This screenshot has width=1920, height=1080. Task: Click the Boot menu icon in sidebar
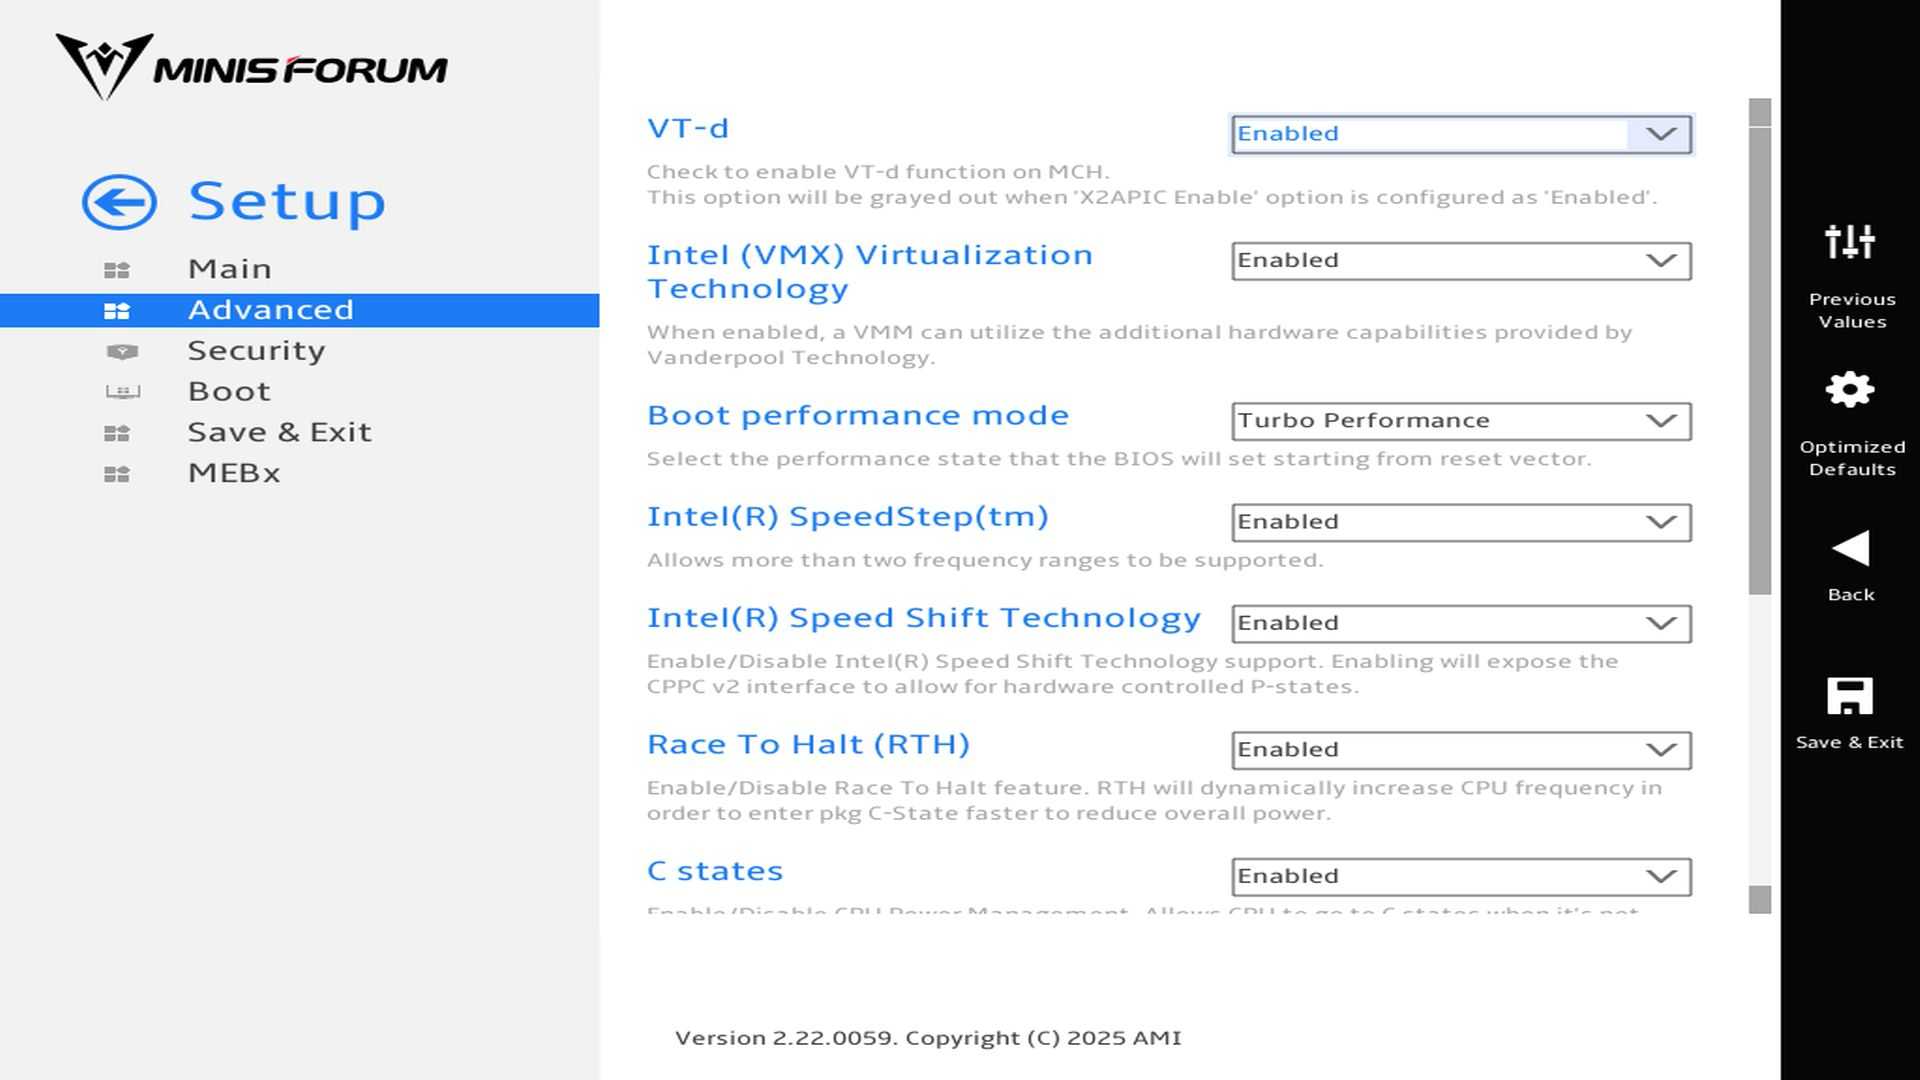click(x=122, y=392)
